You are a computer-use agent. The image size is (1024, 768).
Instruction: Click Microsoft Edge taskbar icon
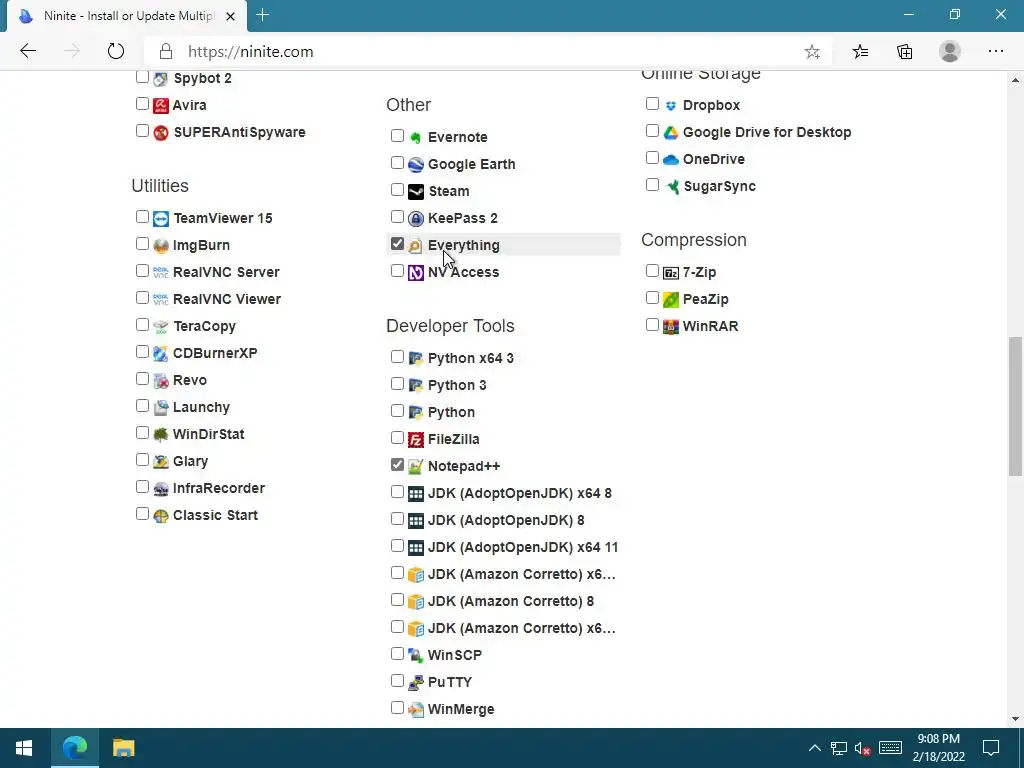[x=74, y=748]
